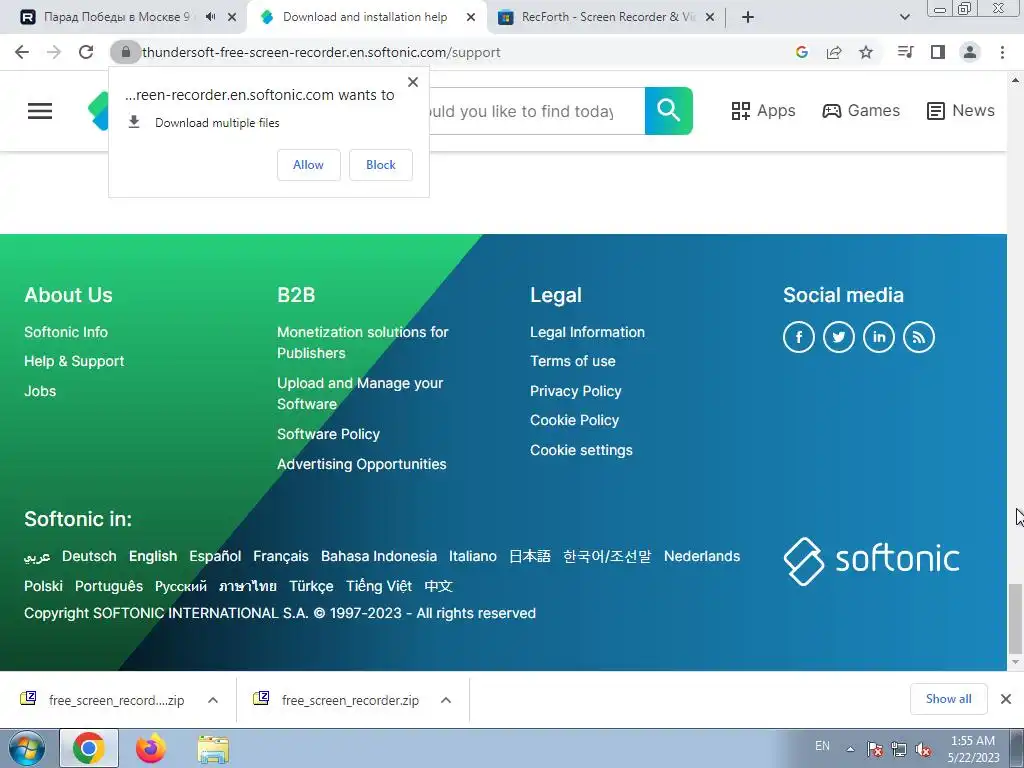1024x768 pixels.
Task: Open the tab search dropdown
Action: coord(904,17)
